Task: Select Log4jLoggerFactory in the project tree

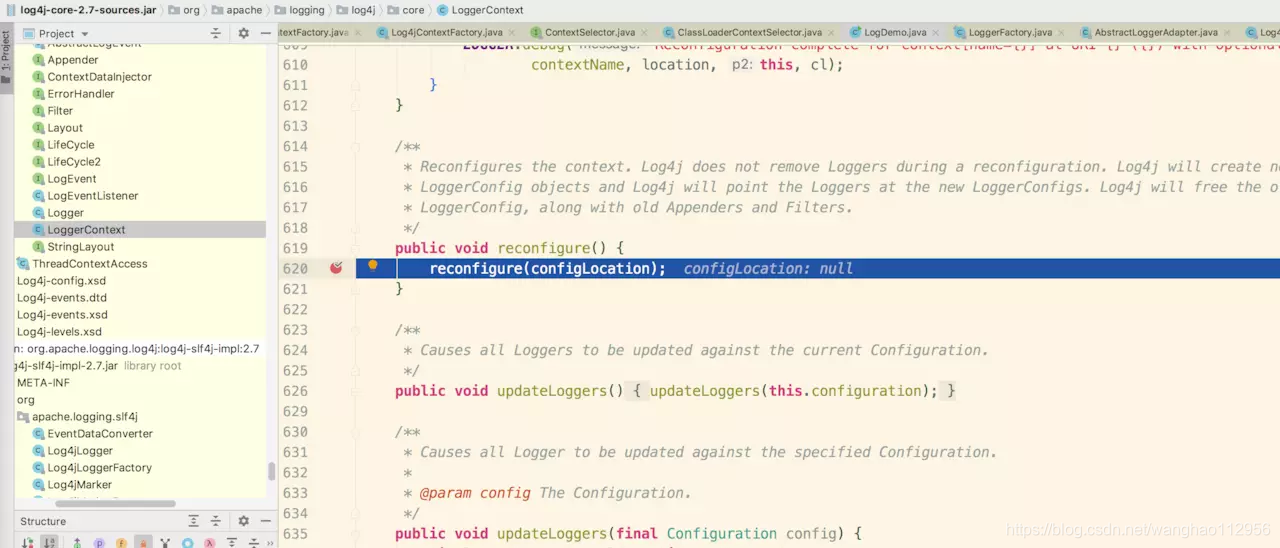Action: point(99,468)
